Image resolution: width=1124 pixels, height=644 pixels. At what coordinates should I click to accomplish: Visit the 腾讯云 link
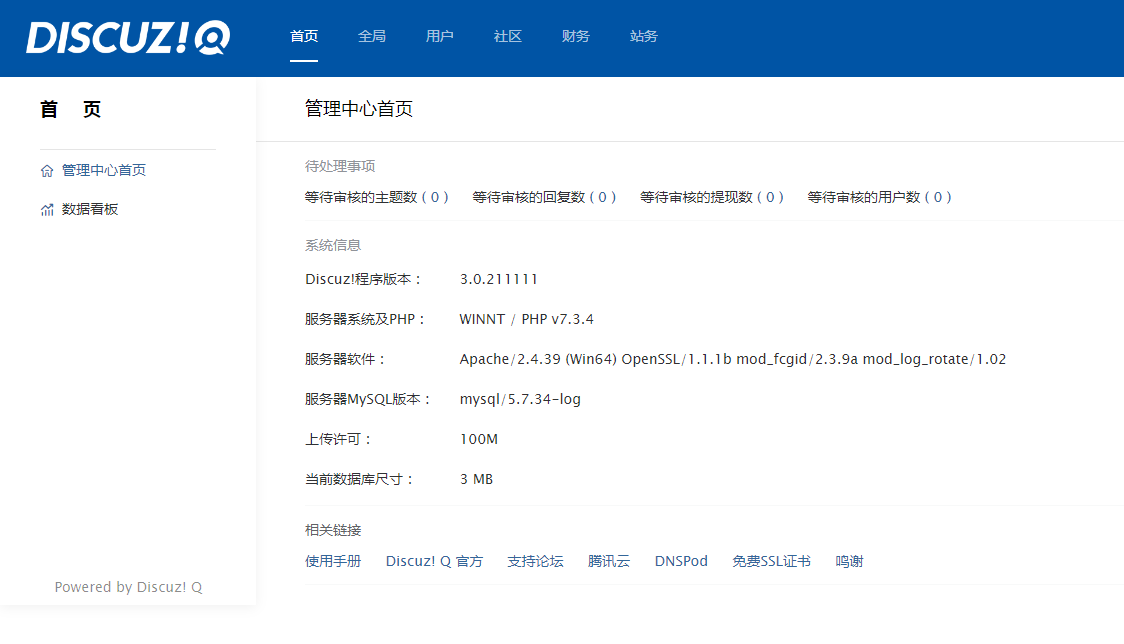pos(609,561)
